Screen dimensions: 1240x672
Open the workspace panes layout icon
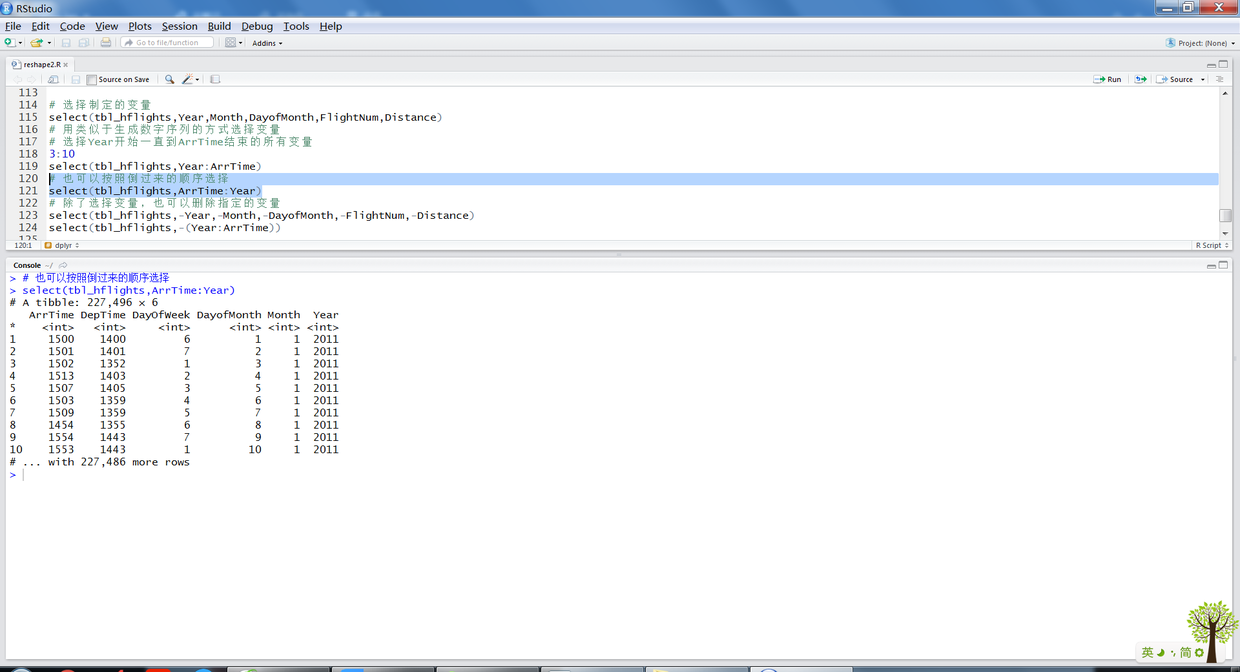point(231,43)
